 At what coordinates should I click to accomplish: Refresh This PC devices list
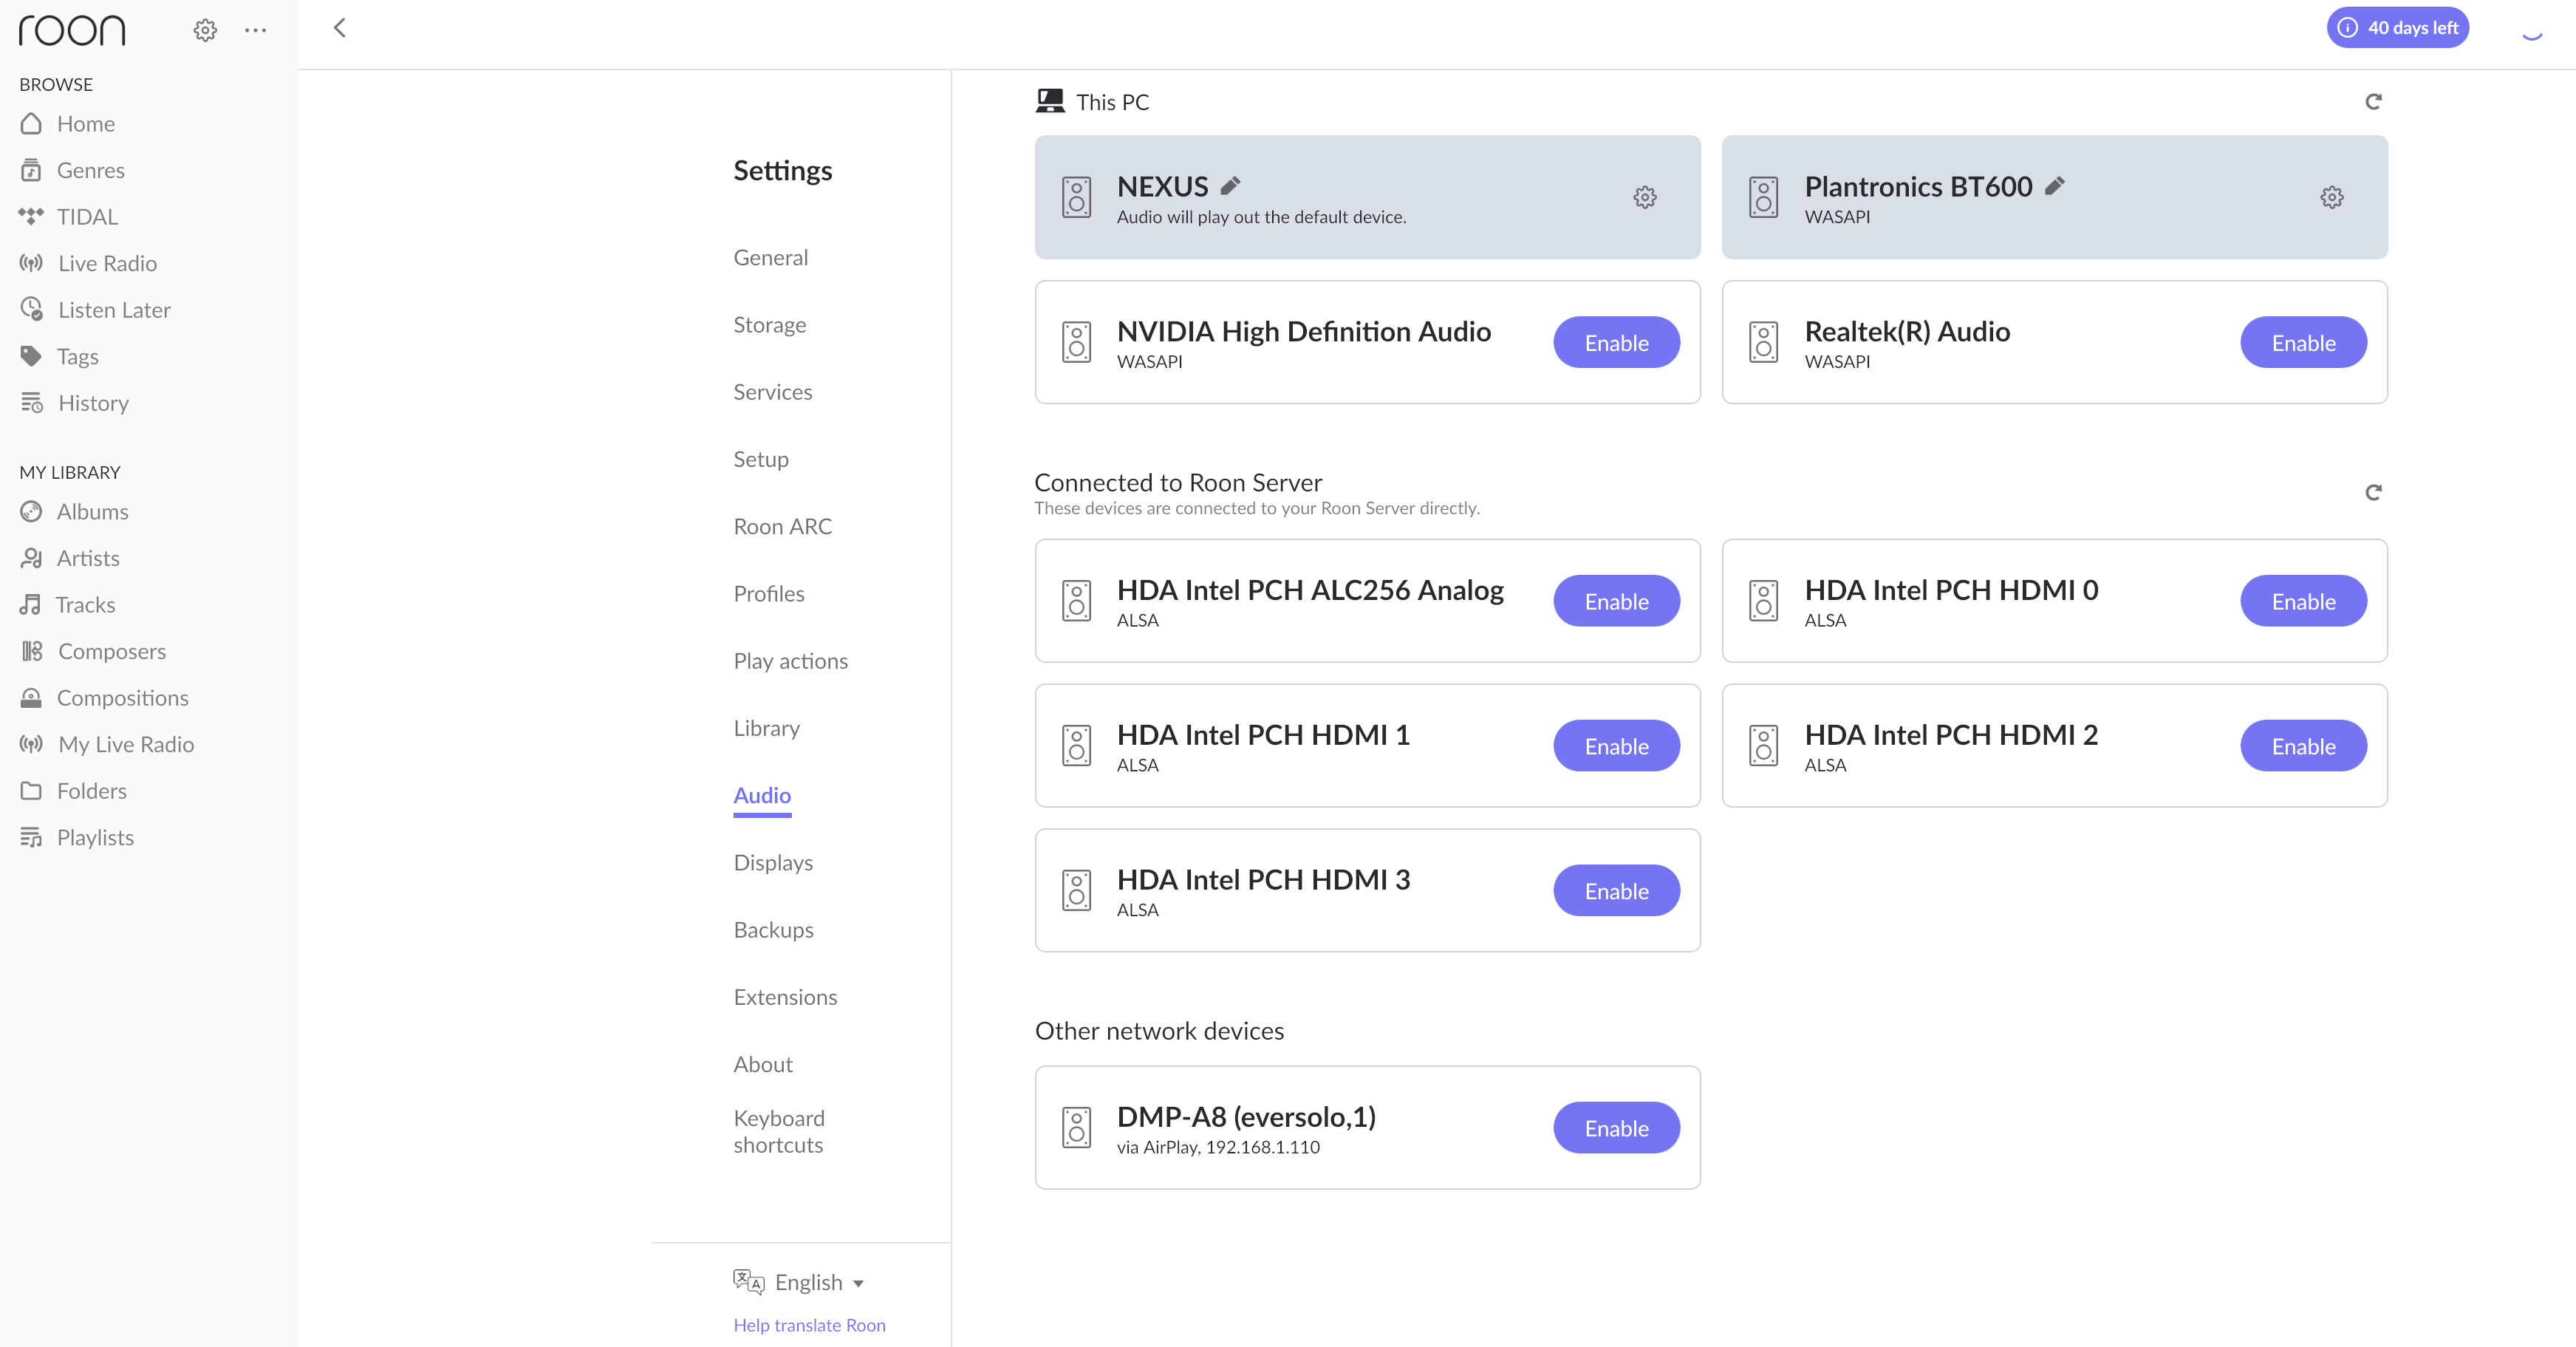tap(2373, 102)
